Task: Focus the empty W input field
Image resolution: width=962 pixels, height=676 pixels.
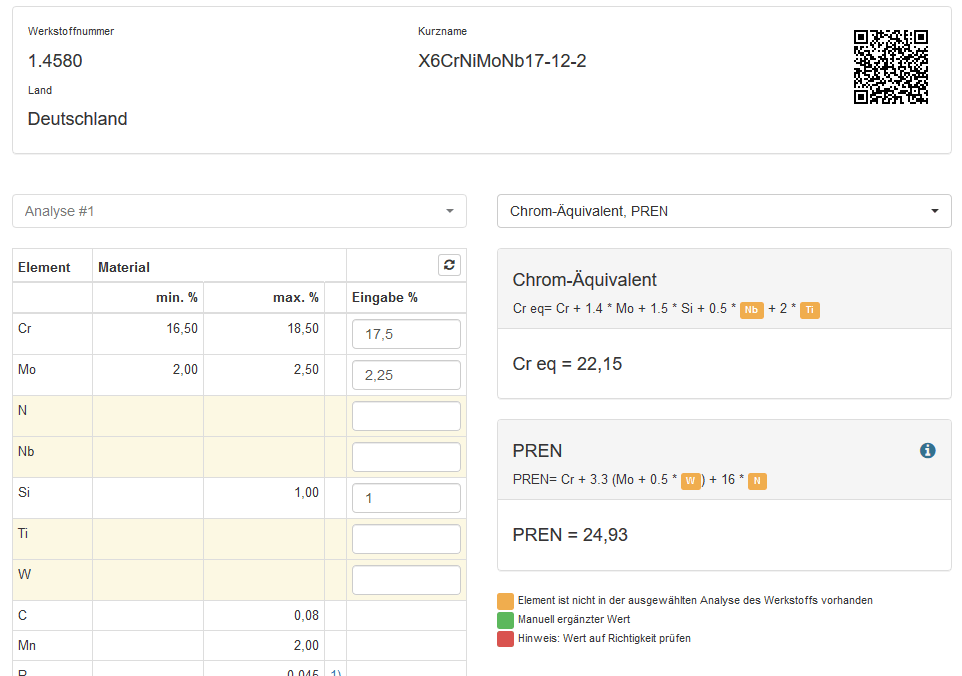Action: tap(406, 580)
